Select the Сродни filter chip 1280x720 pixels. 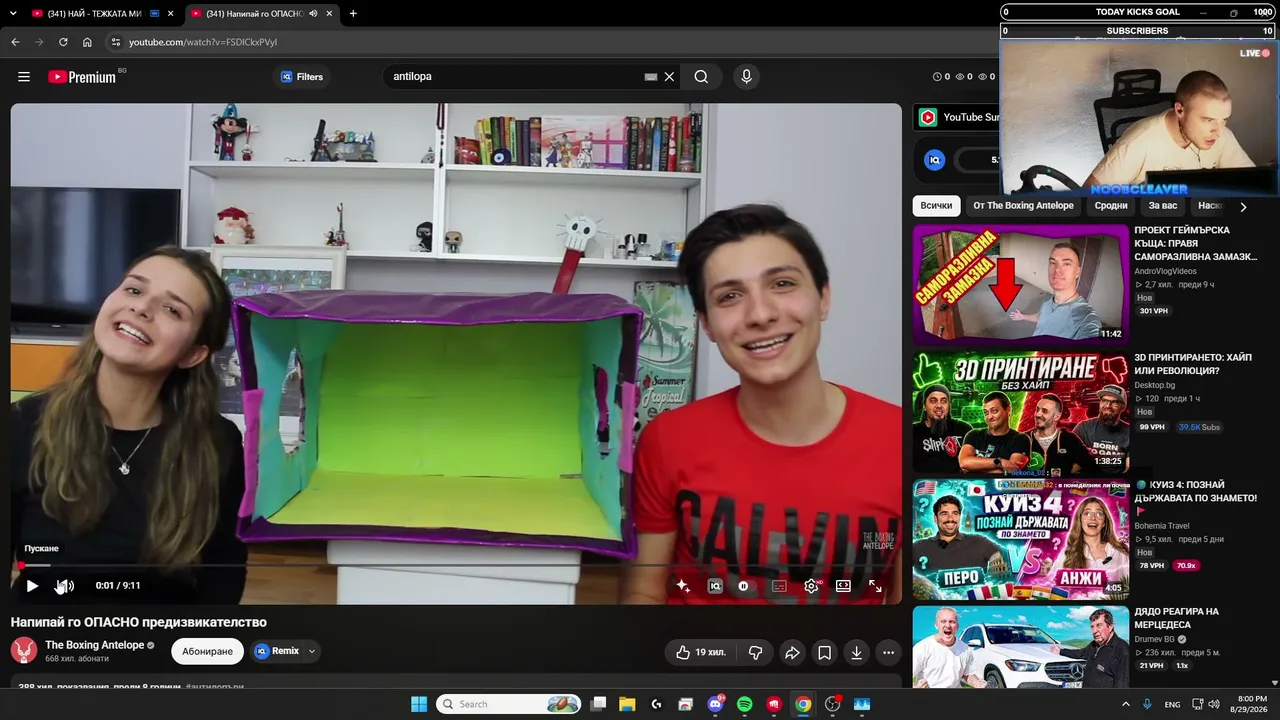1111,206
